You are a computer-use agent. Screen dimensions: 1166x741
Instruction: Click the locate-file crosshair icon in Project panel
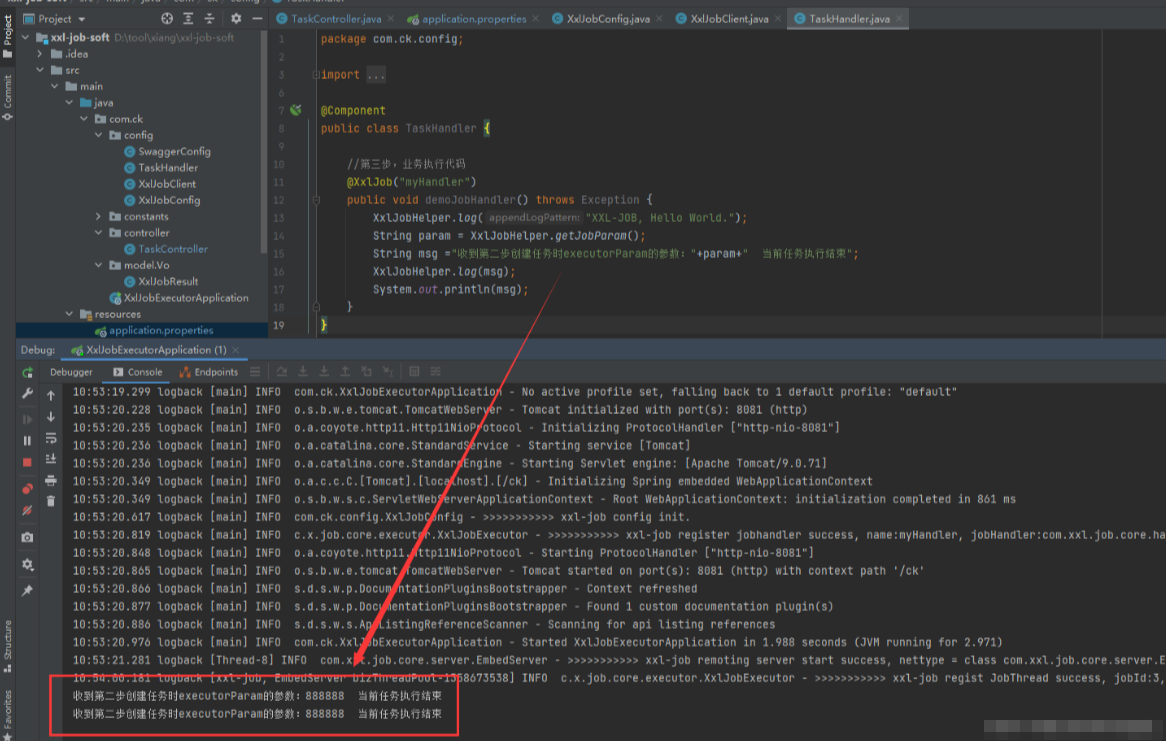(167, 18)
